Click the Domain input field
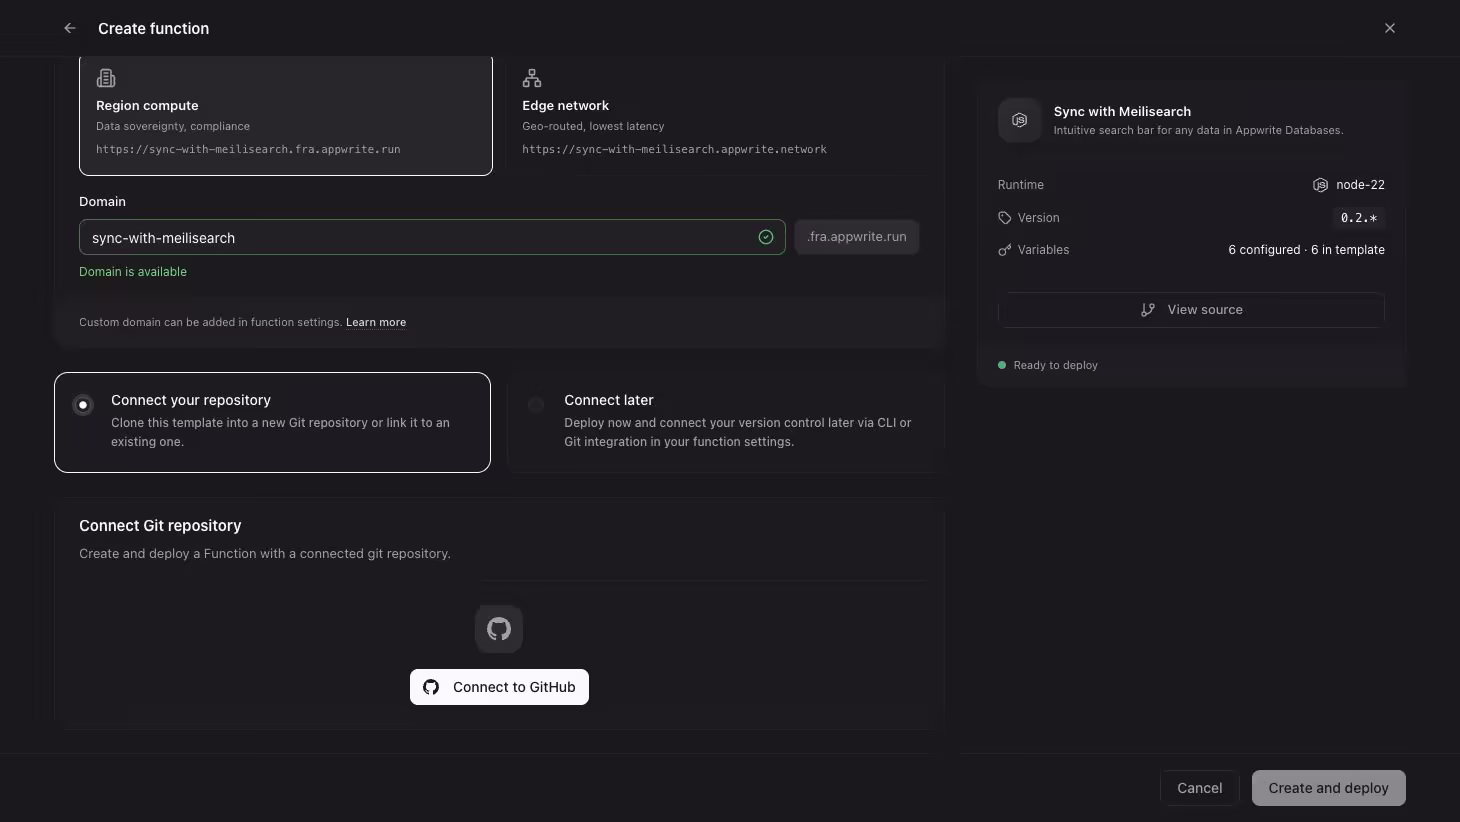The height and width of the screenshot is (822, 1460). (x=432, y=237)
